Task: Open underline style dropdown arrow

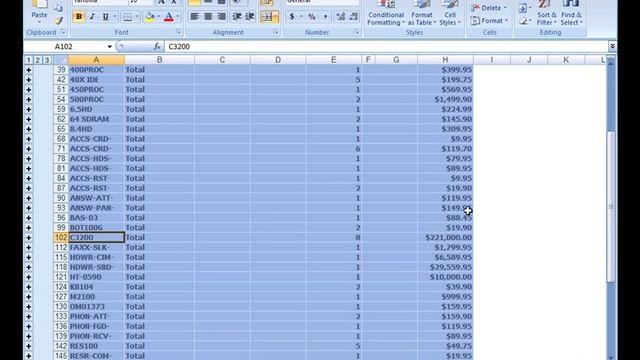Action: (115, 17)
